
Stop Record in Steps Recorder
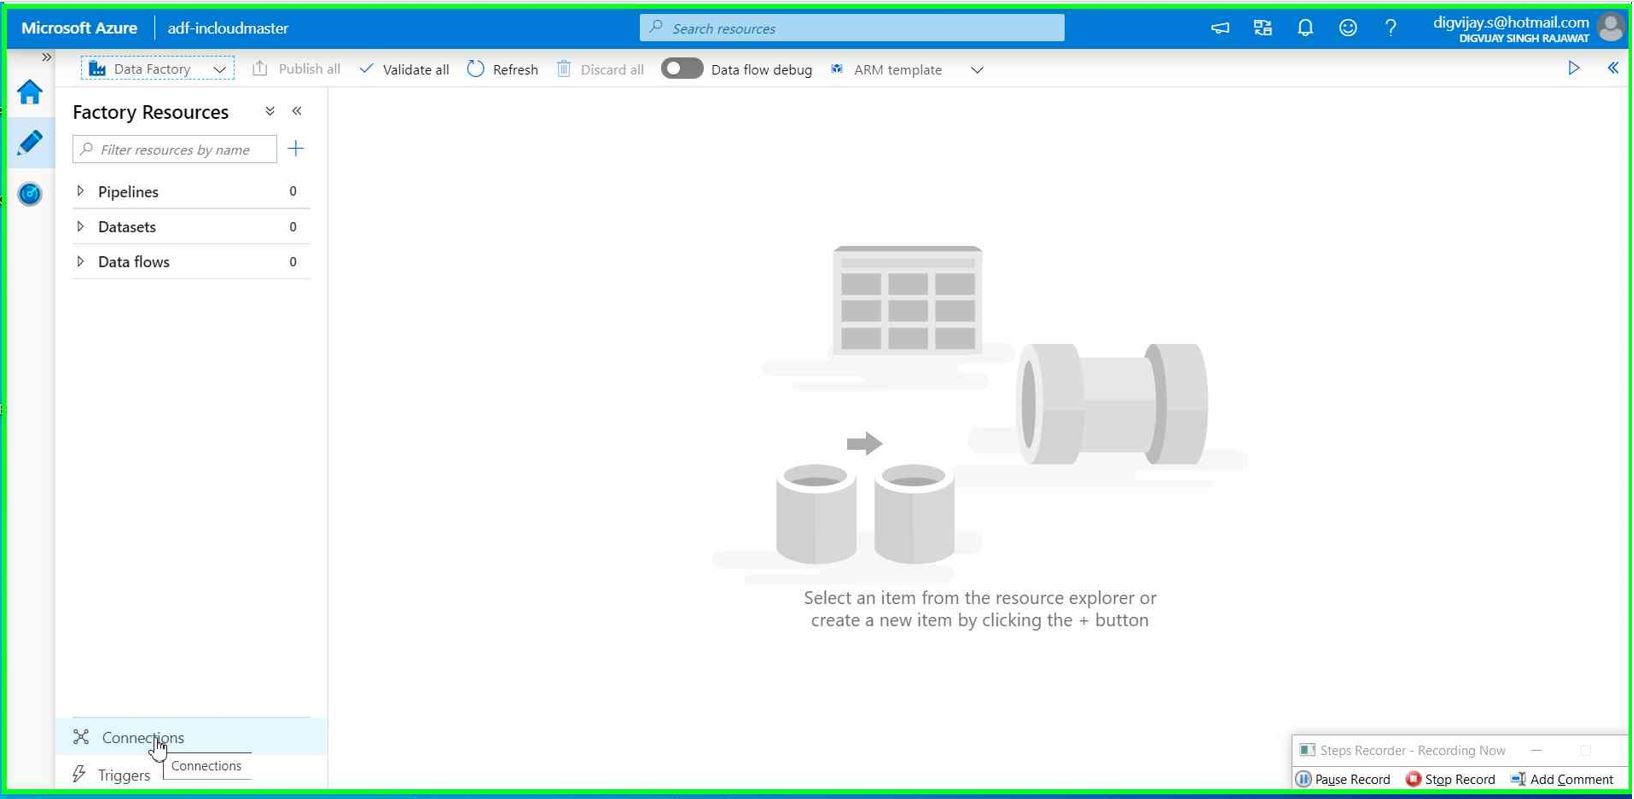tap(1450, 779)
